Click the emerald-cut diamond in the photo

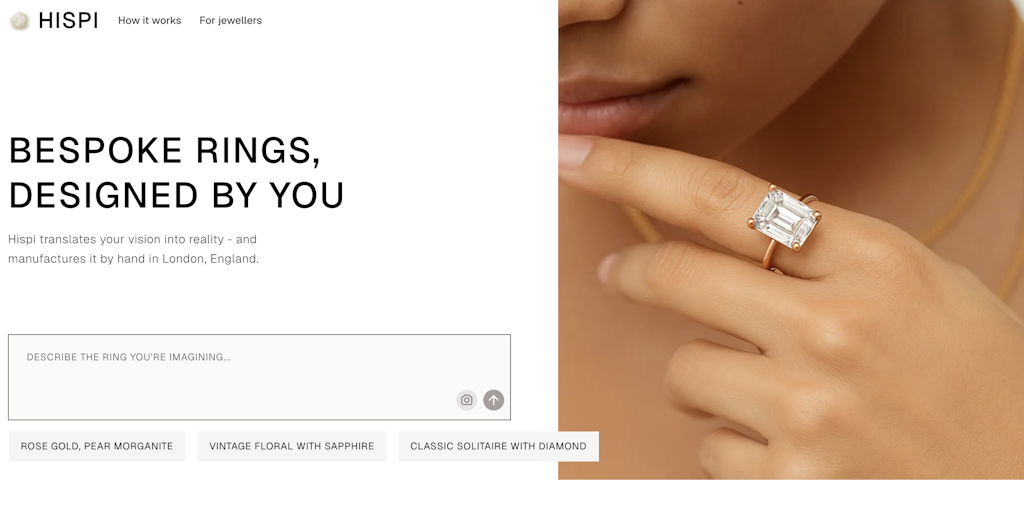point(786,219)
